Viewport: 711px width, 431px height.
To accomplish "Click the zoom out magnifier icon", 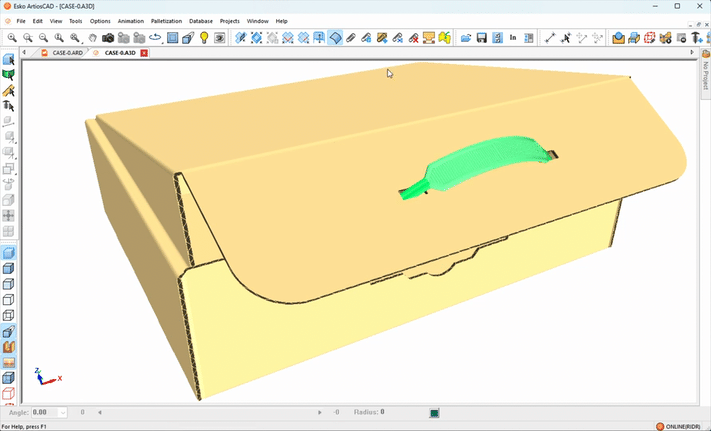I will (43, 38).
